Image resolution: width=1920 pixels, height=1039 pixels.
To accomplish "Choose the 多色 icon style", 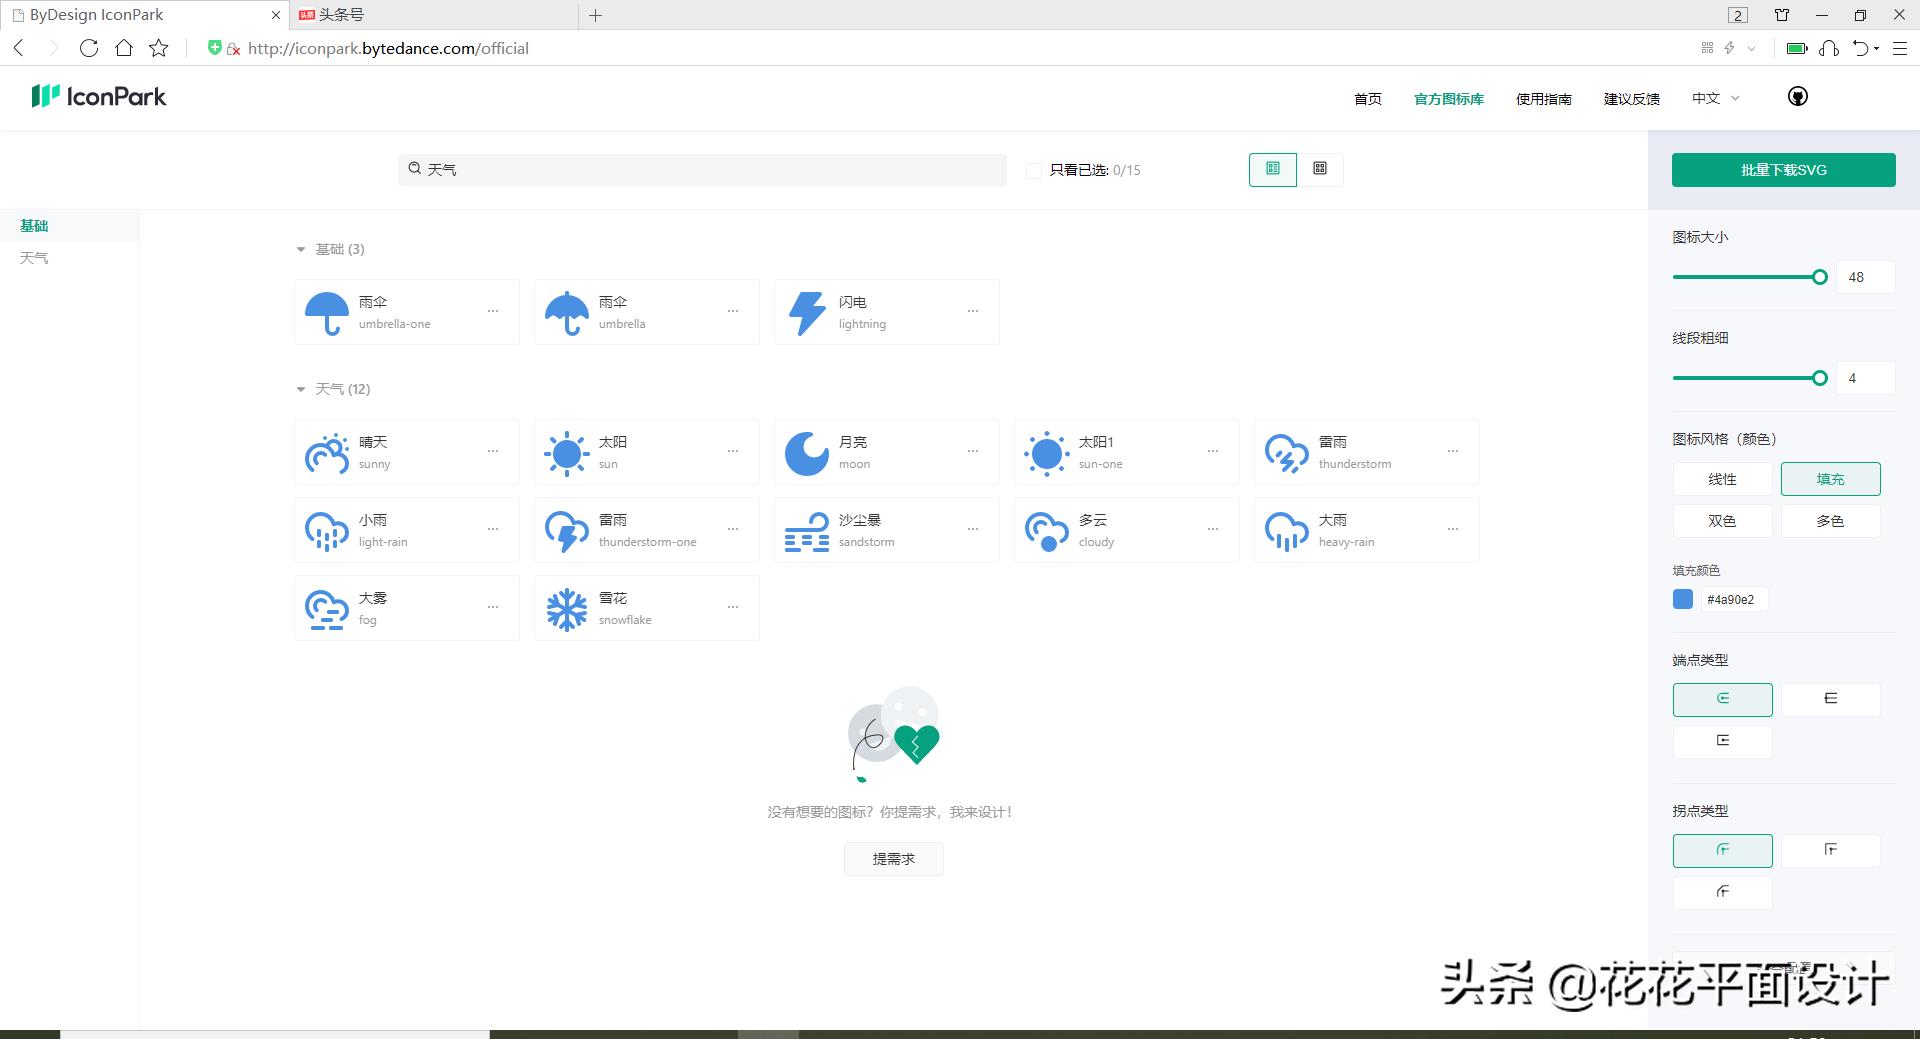I will point(1830,521).
